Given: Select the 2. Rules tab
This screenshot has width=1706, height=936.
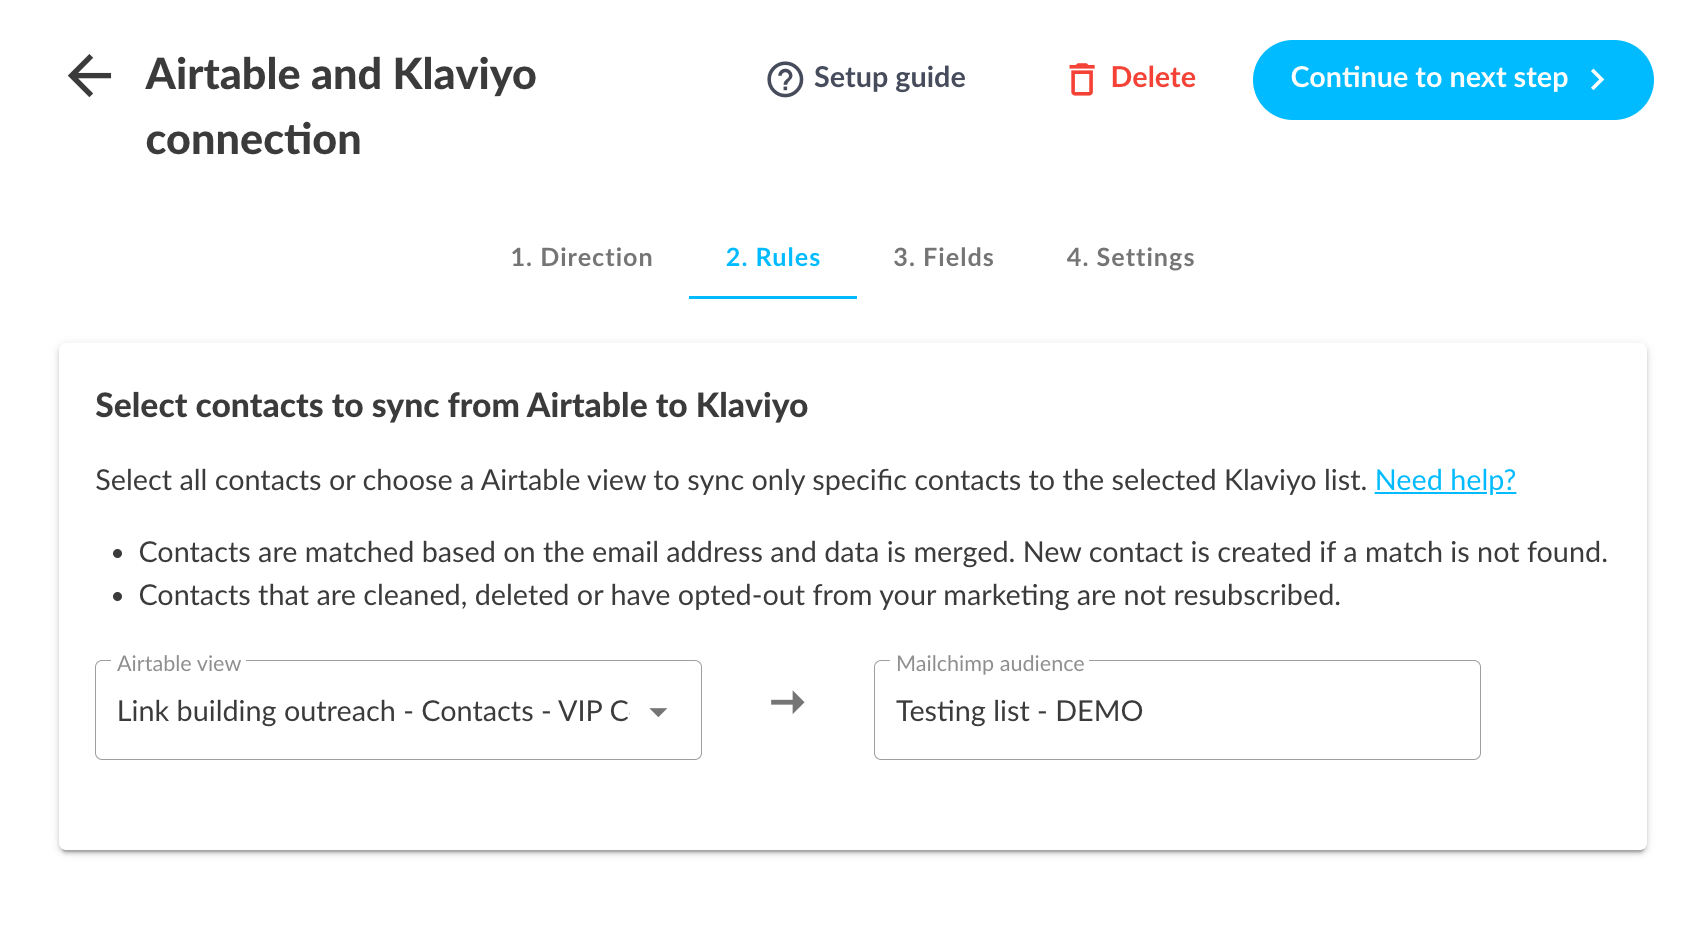Looking at the screenshot, I should pos(772,258).
